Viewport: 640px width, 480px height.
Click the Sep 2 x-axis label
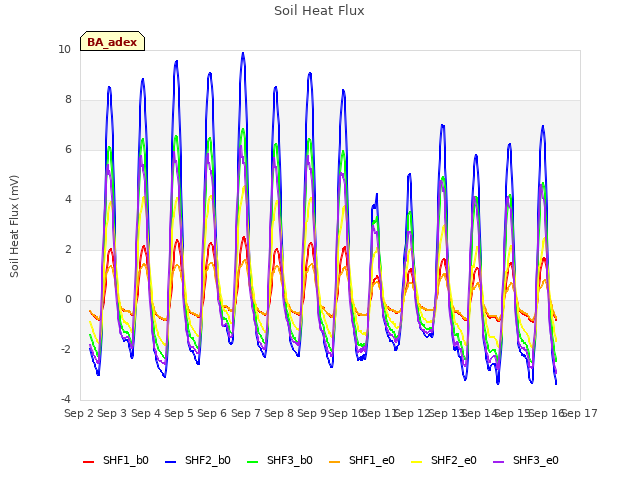[79, 413]
